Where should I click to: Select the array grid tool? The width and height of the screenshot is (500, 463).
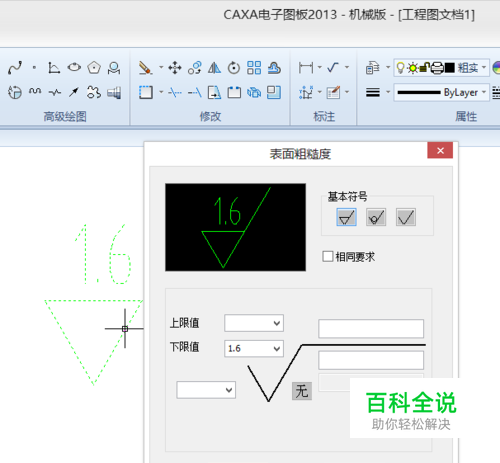coord(254,68)
